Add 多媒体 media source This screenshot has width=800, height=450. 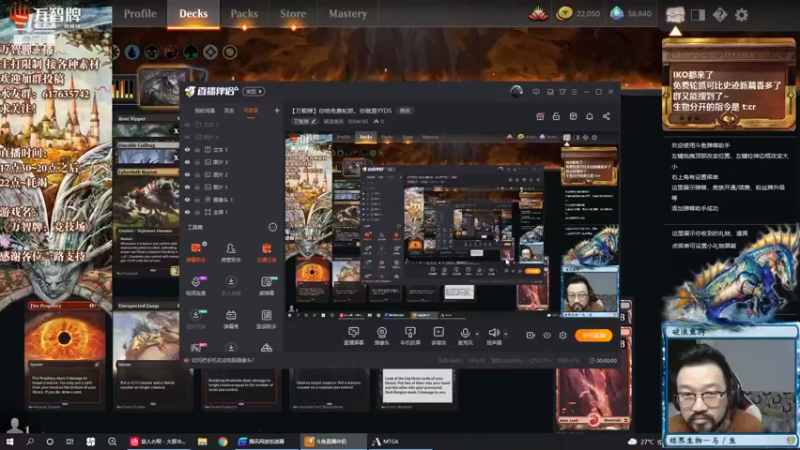tap(438, 336)
